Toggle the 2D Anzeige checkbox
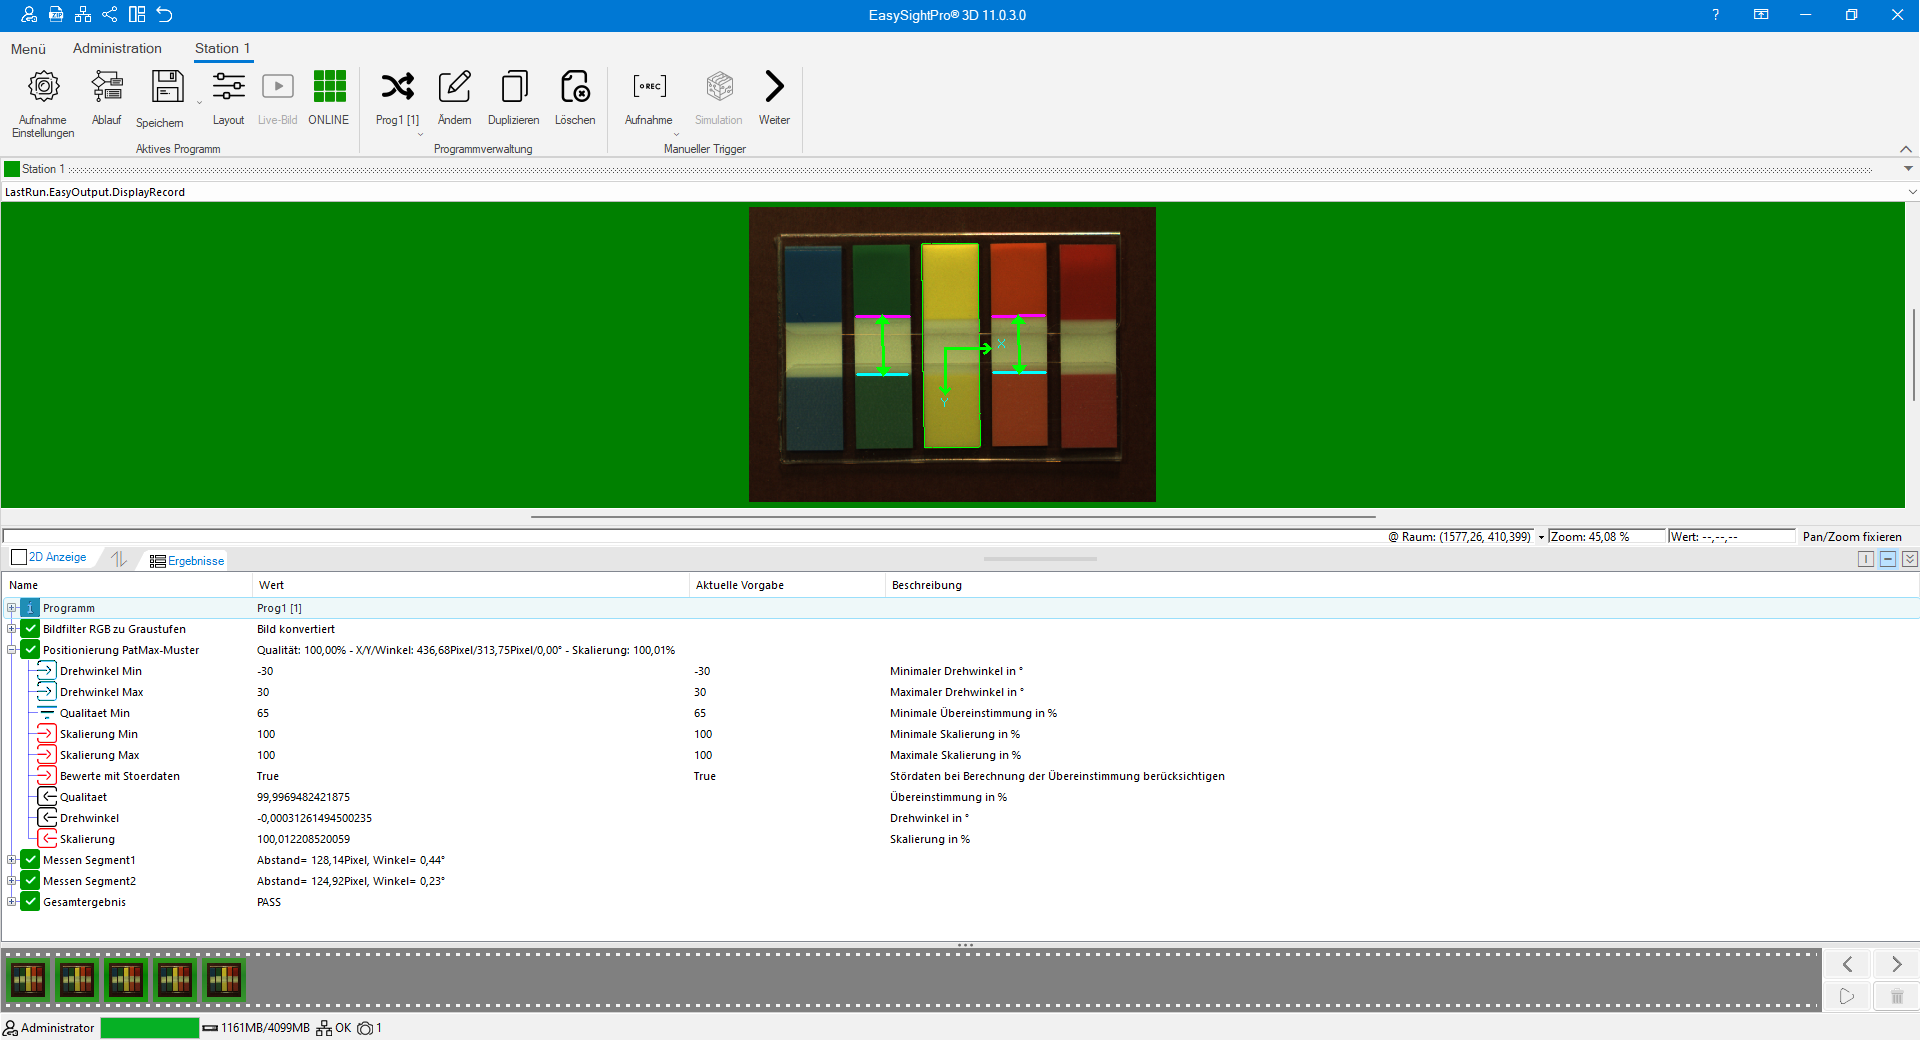Viewport: 1920px width, 1040px height. pyautogui.click(x=19, y=558)
